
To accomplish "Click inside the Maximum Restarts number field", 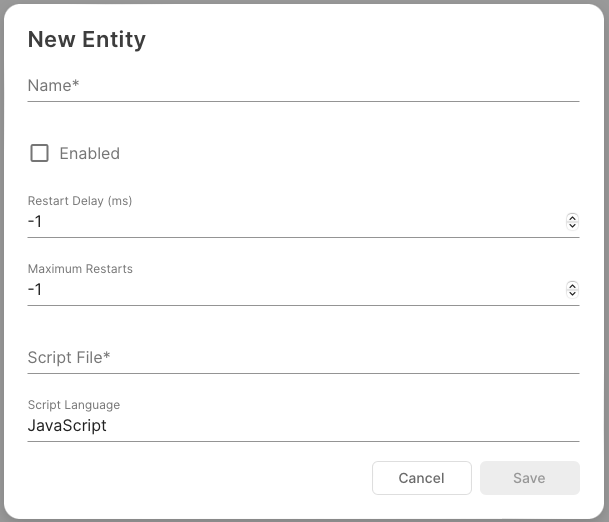I will coord(290,290).
